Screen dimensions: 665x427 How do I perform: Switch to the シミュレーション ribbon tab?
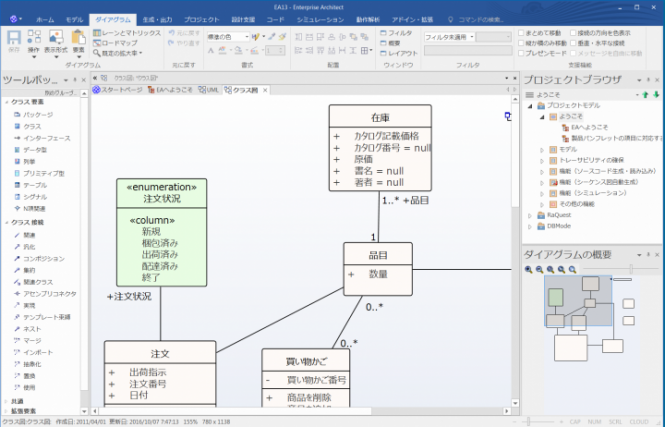point(320,19)
